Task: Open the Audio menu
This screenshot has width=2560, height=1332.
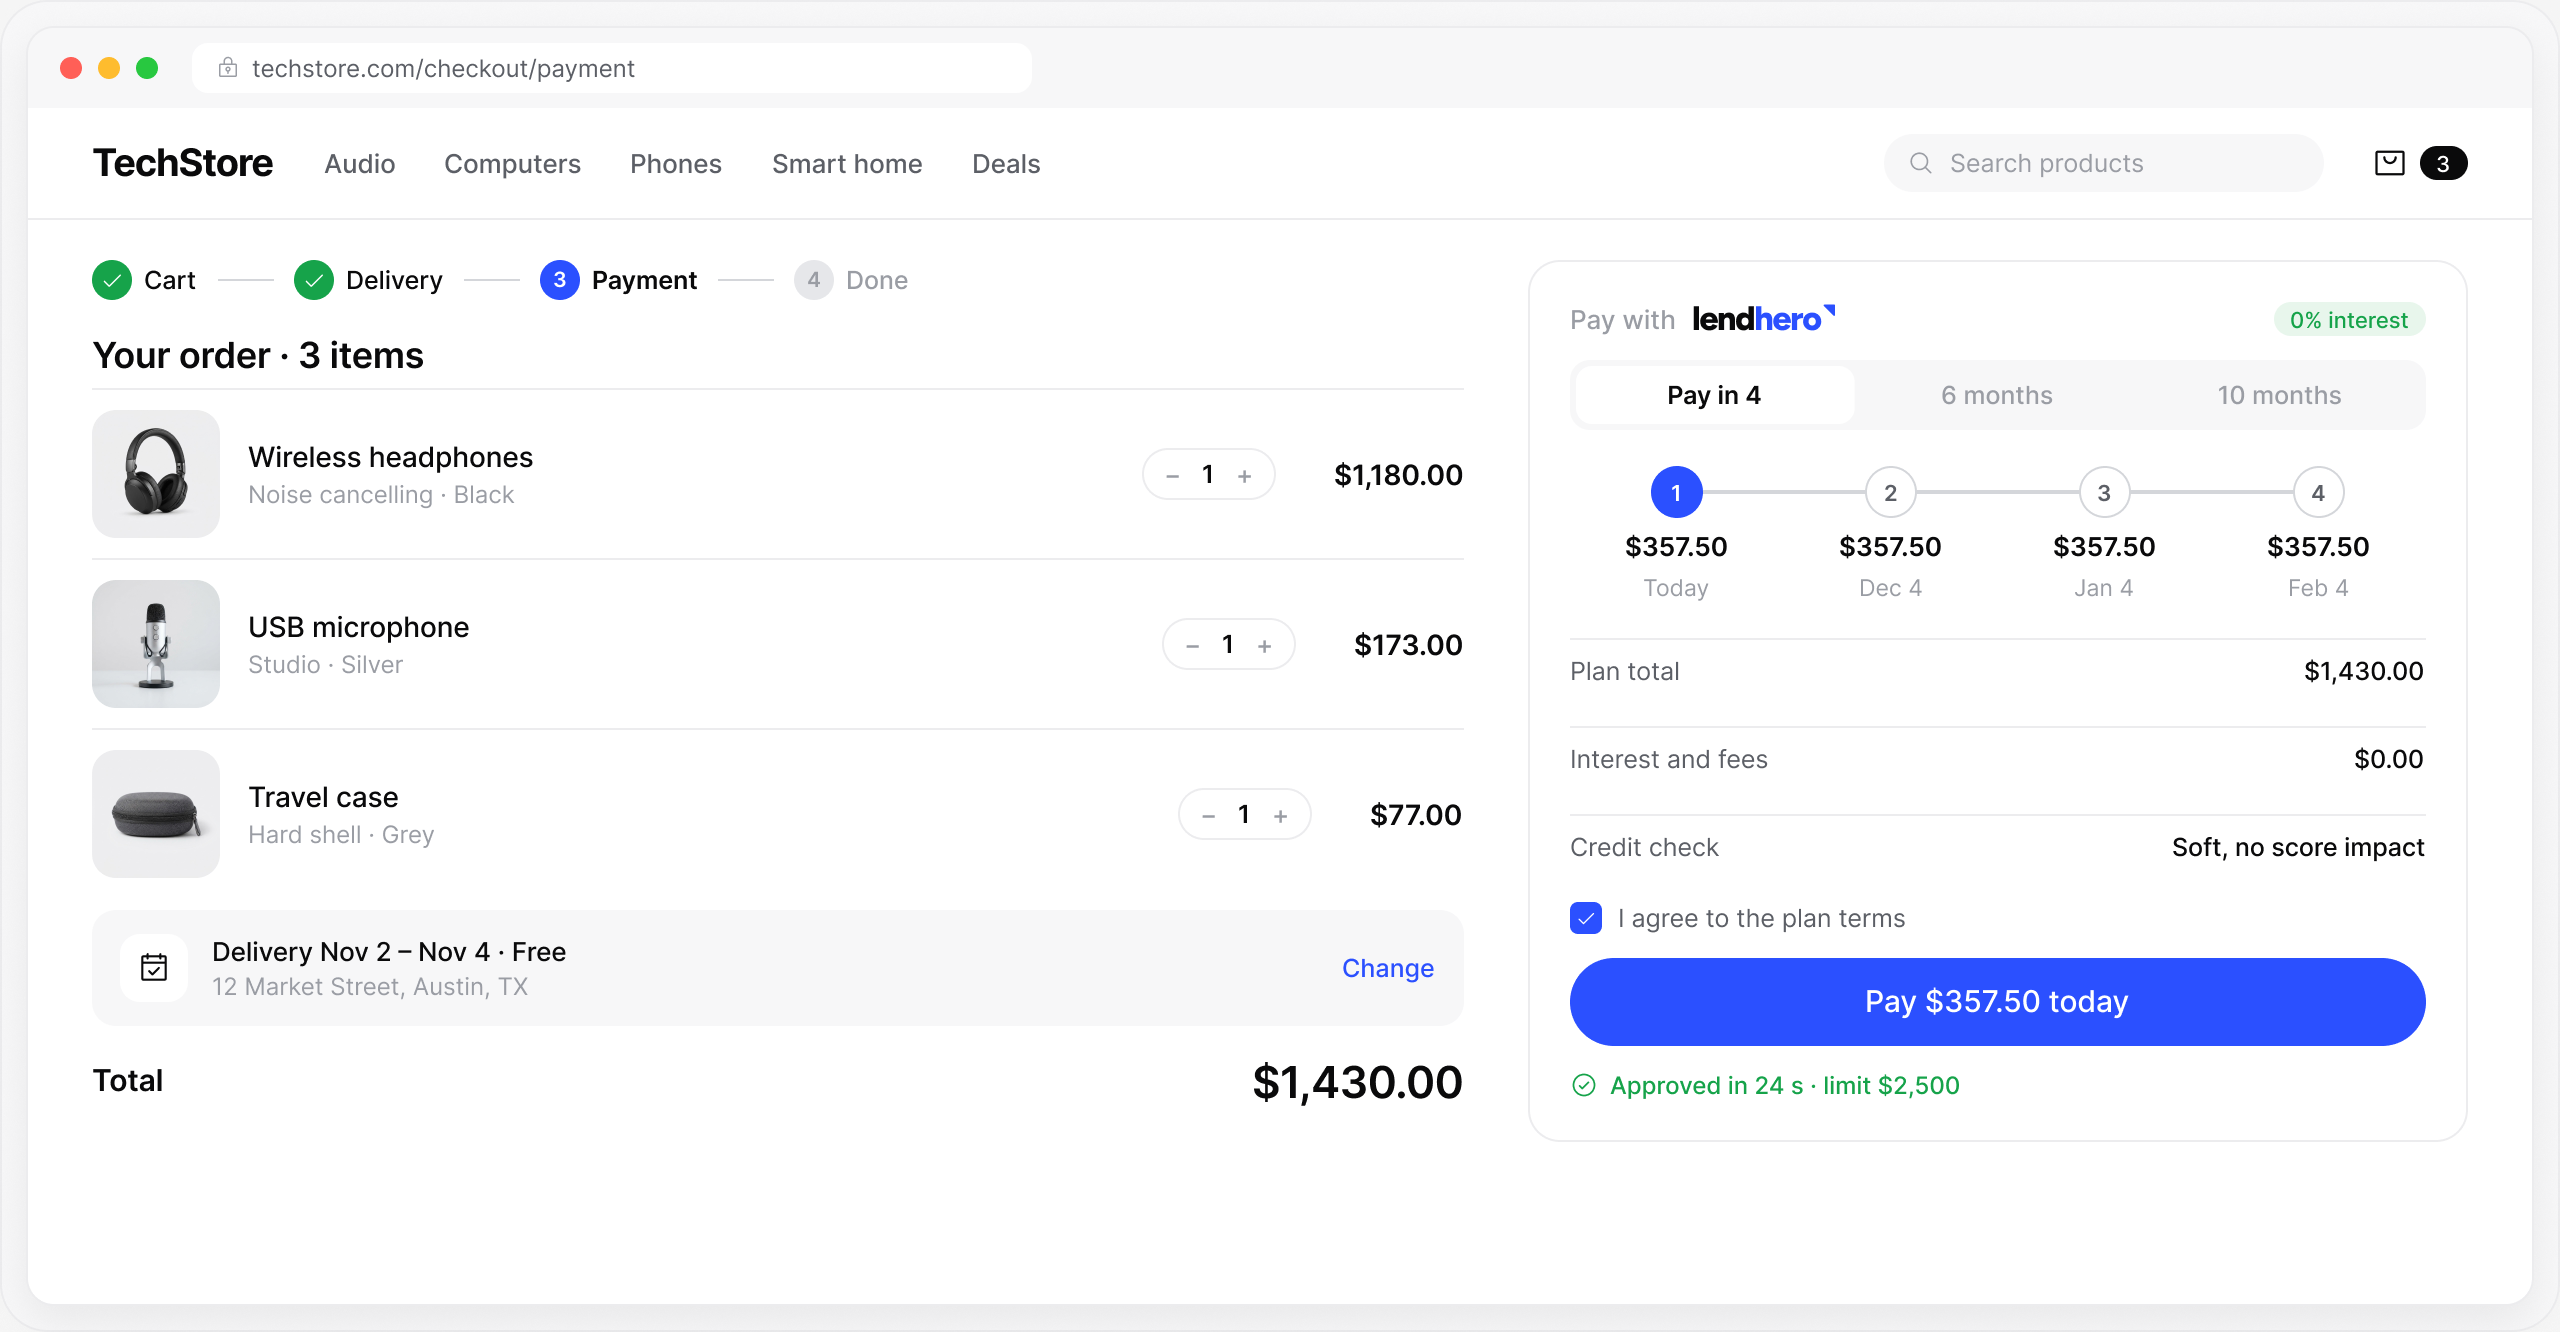Action: click(360, 163)
